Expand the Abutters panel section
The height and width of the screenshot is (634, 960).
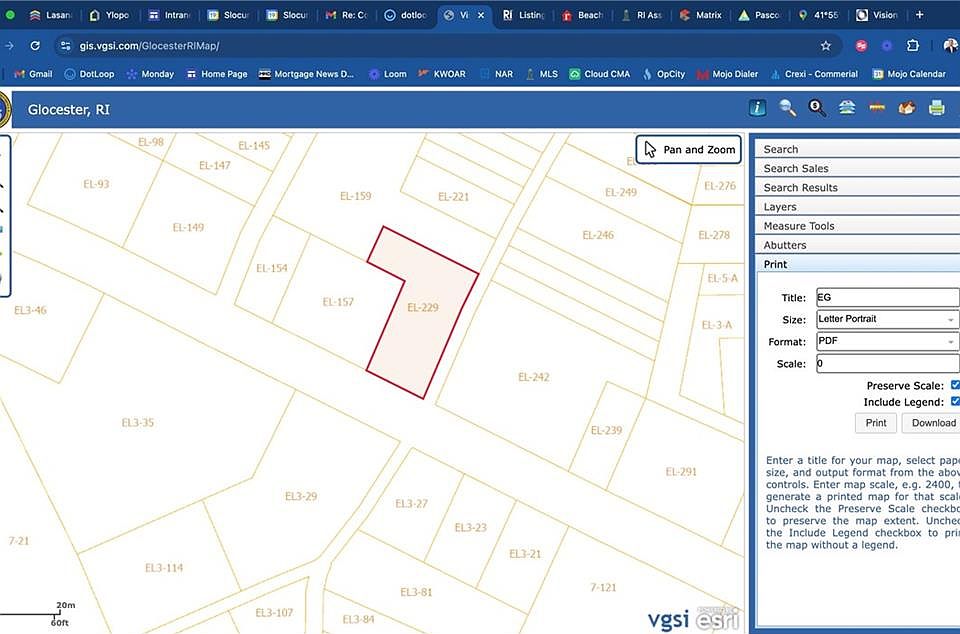[x=857, y=245]
